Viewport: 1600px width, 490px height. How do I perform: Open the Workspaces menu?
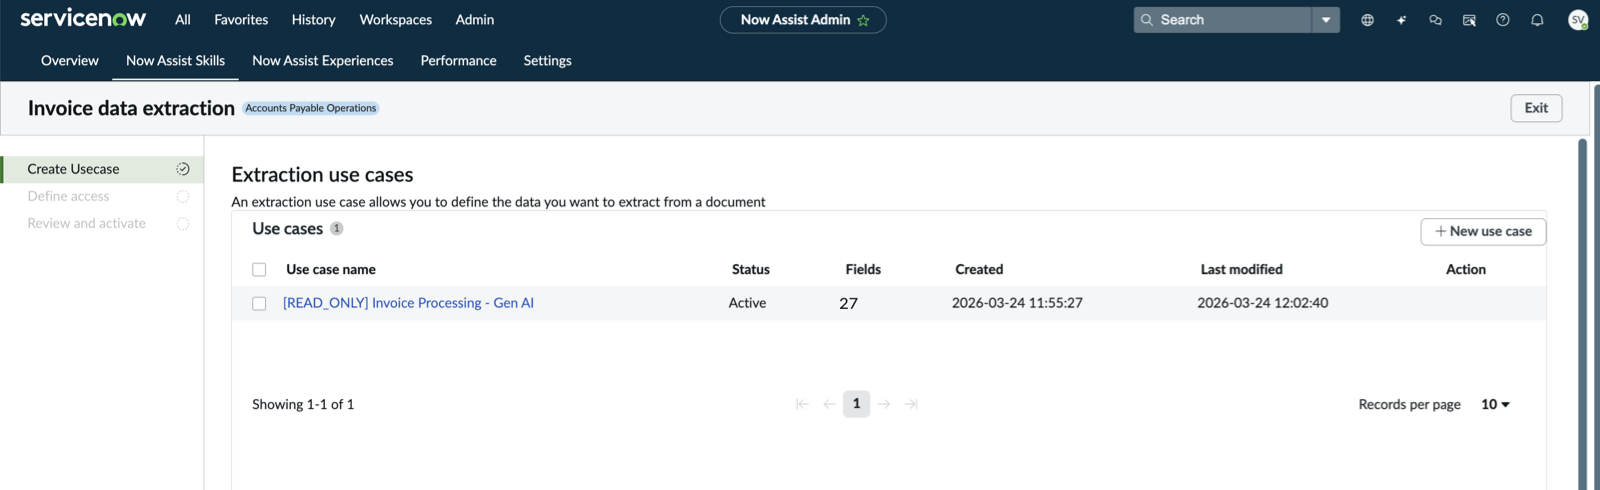(396, 20)
